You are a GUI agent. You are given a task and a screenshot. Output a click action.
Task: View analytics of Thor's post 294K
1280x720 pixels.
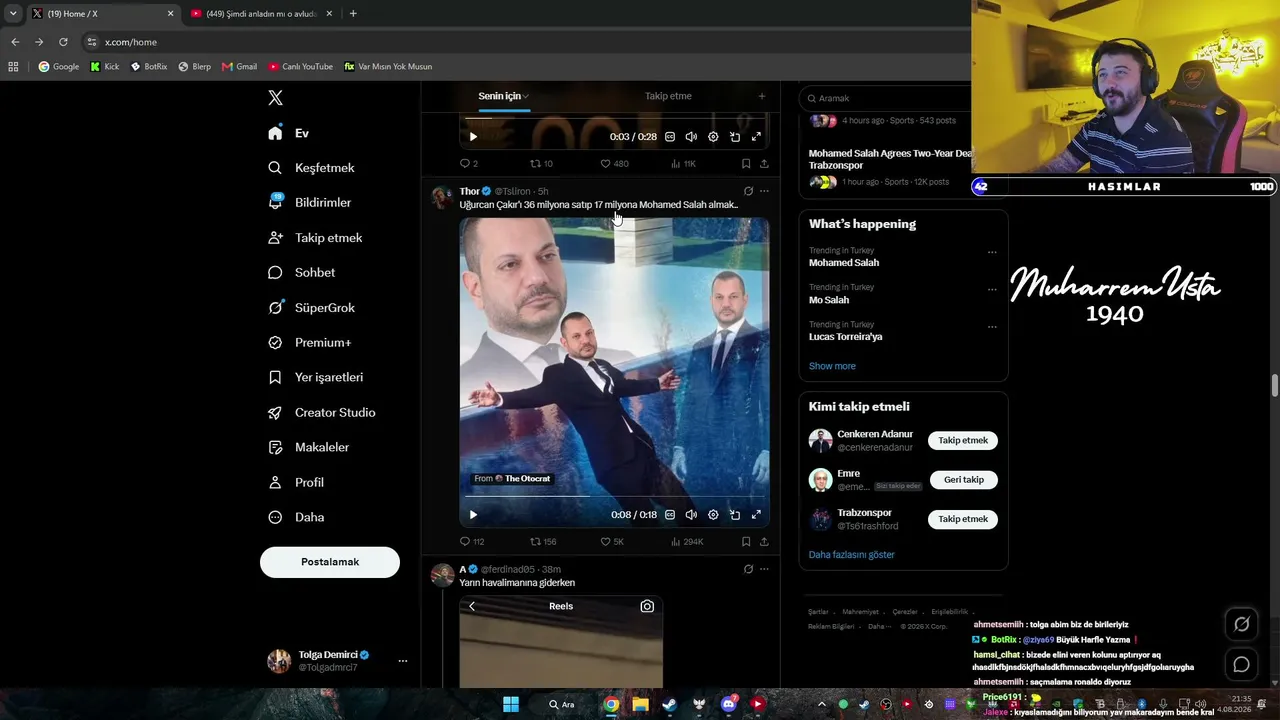[676, 542]
